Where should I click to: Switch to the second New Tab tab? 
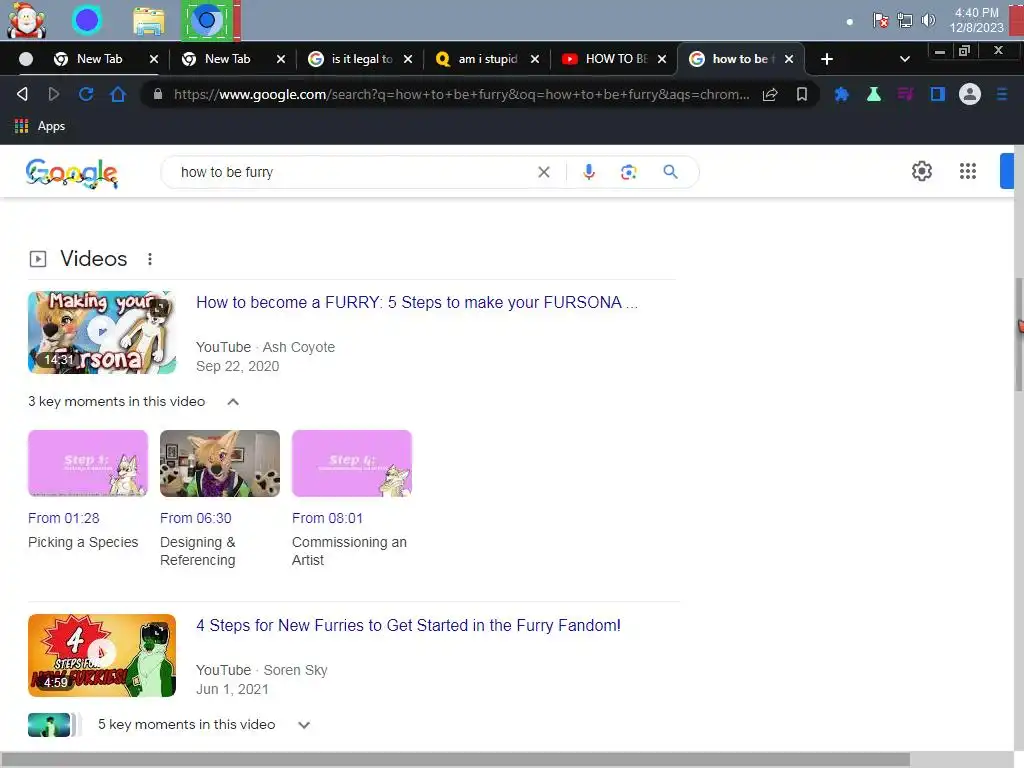tap(227, 59)
